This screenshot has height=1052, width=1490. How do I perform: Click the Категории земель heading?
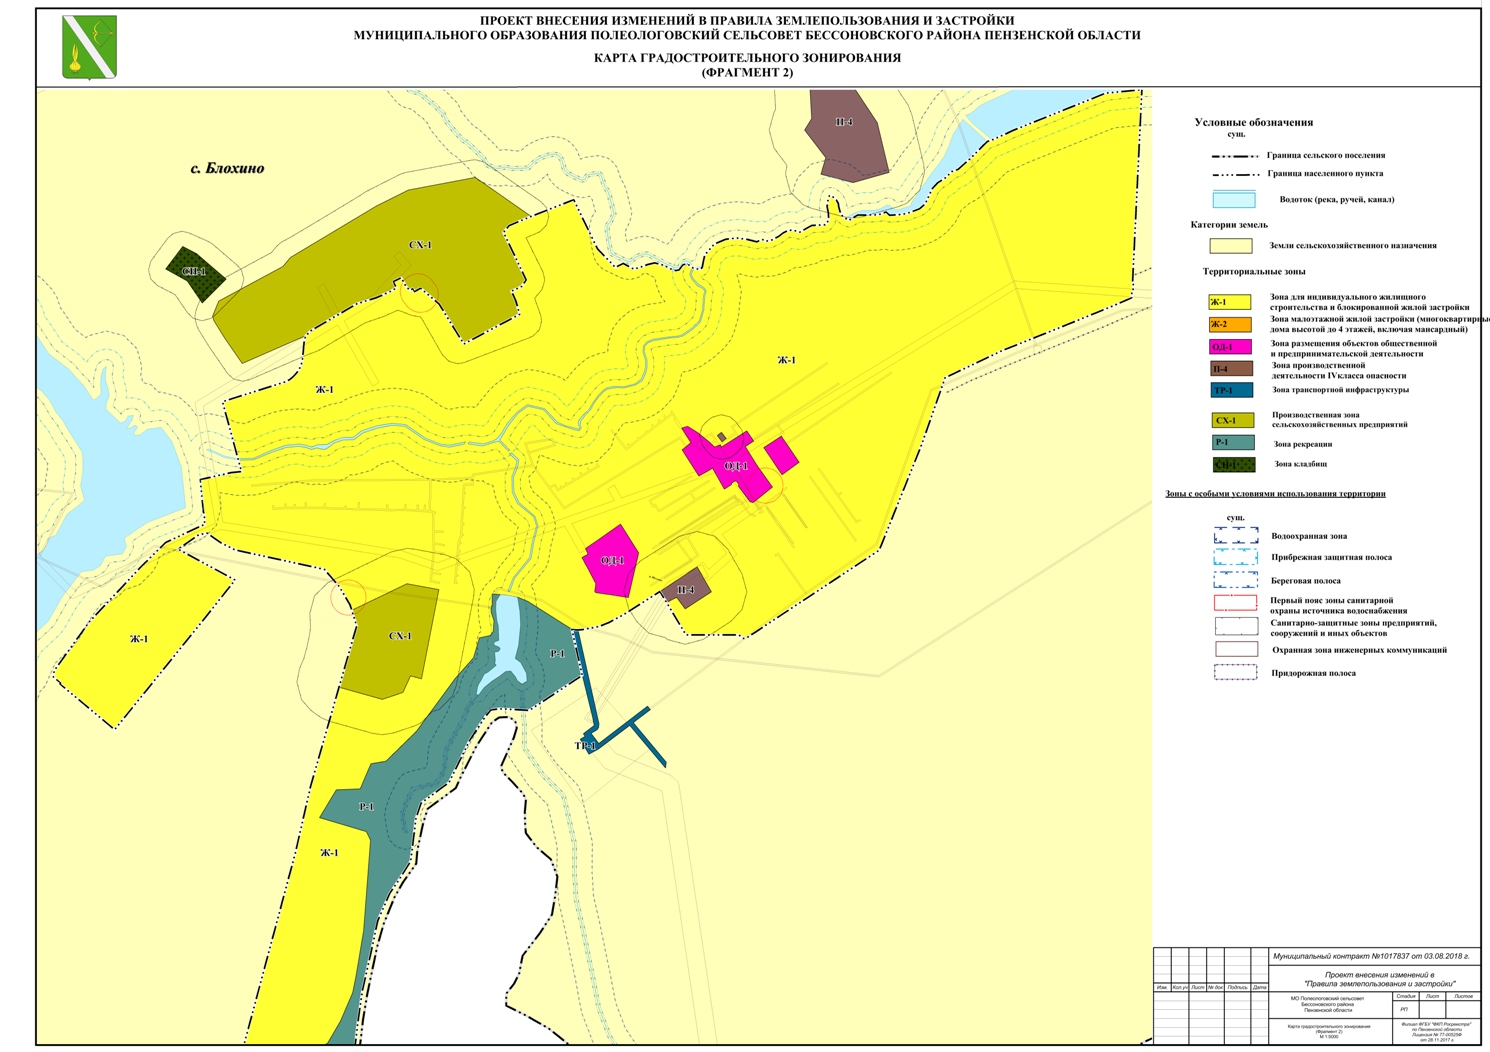click(1229, 225)
